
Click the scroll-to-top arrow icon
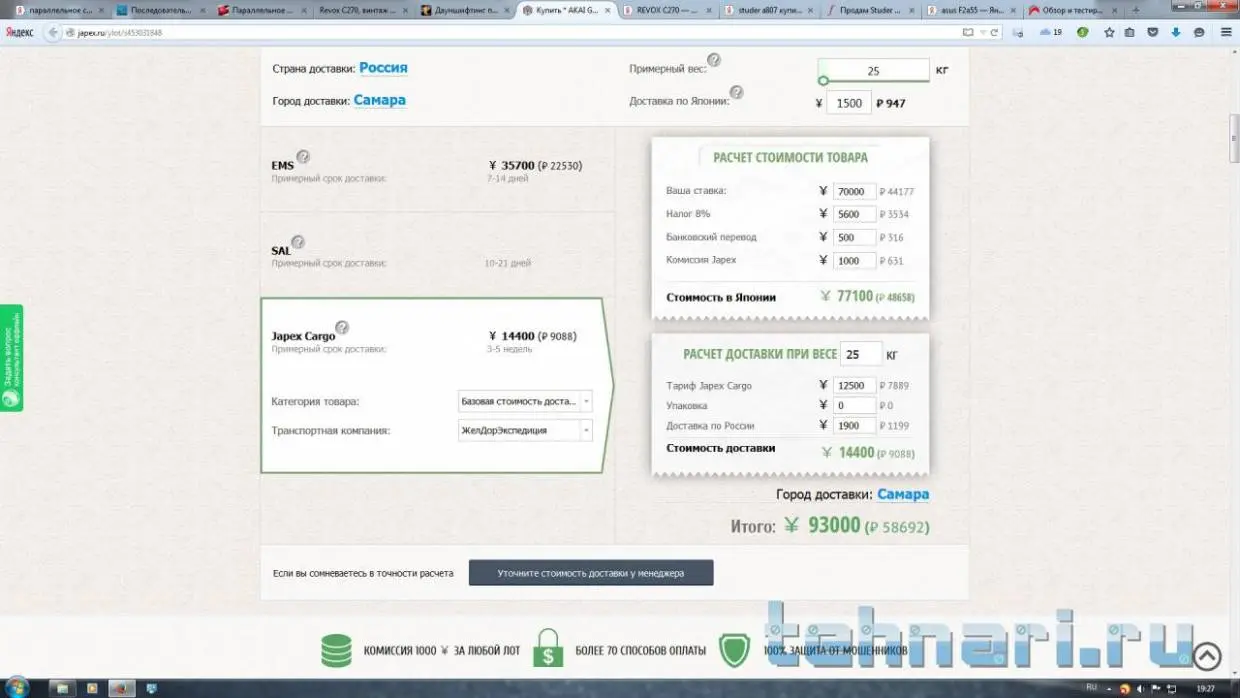point(1207,656)
